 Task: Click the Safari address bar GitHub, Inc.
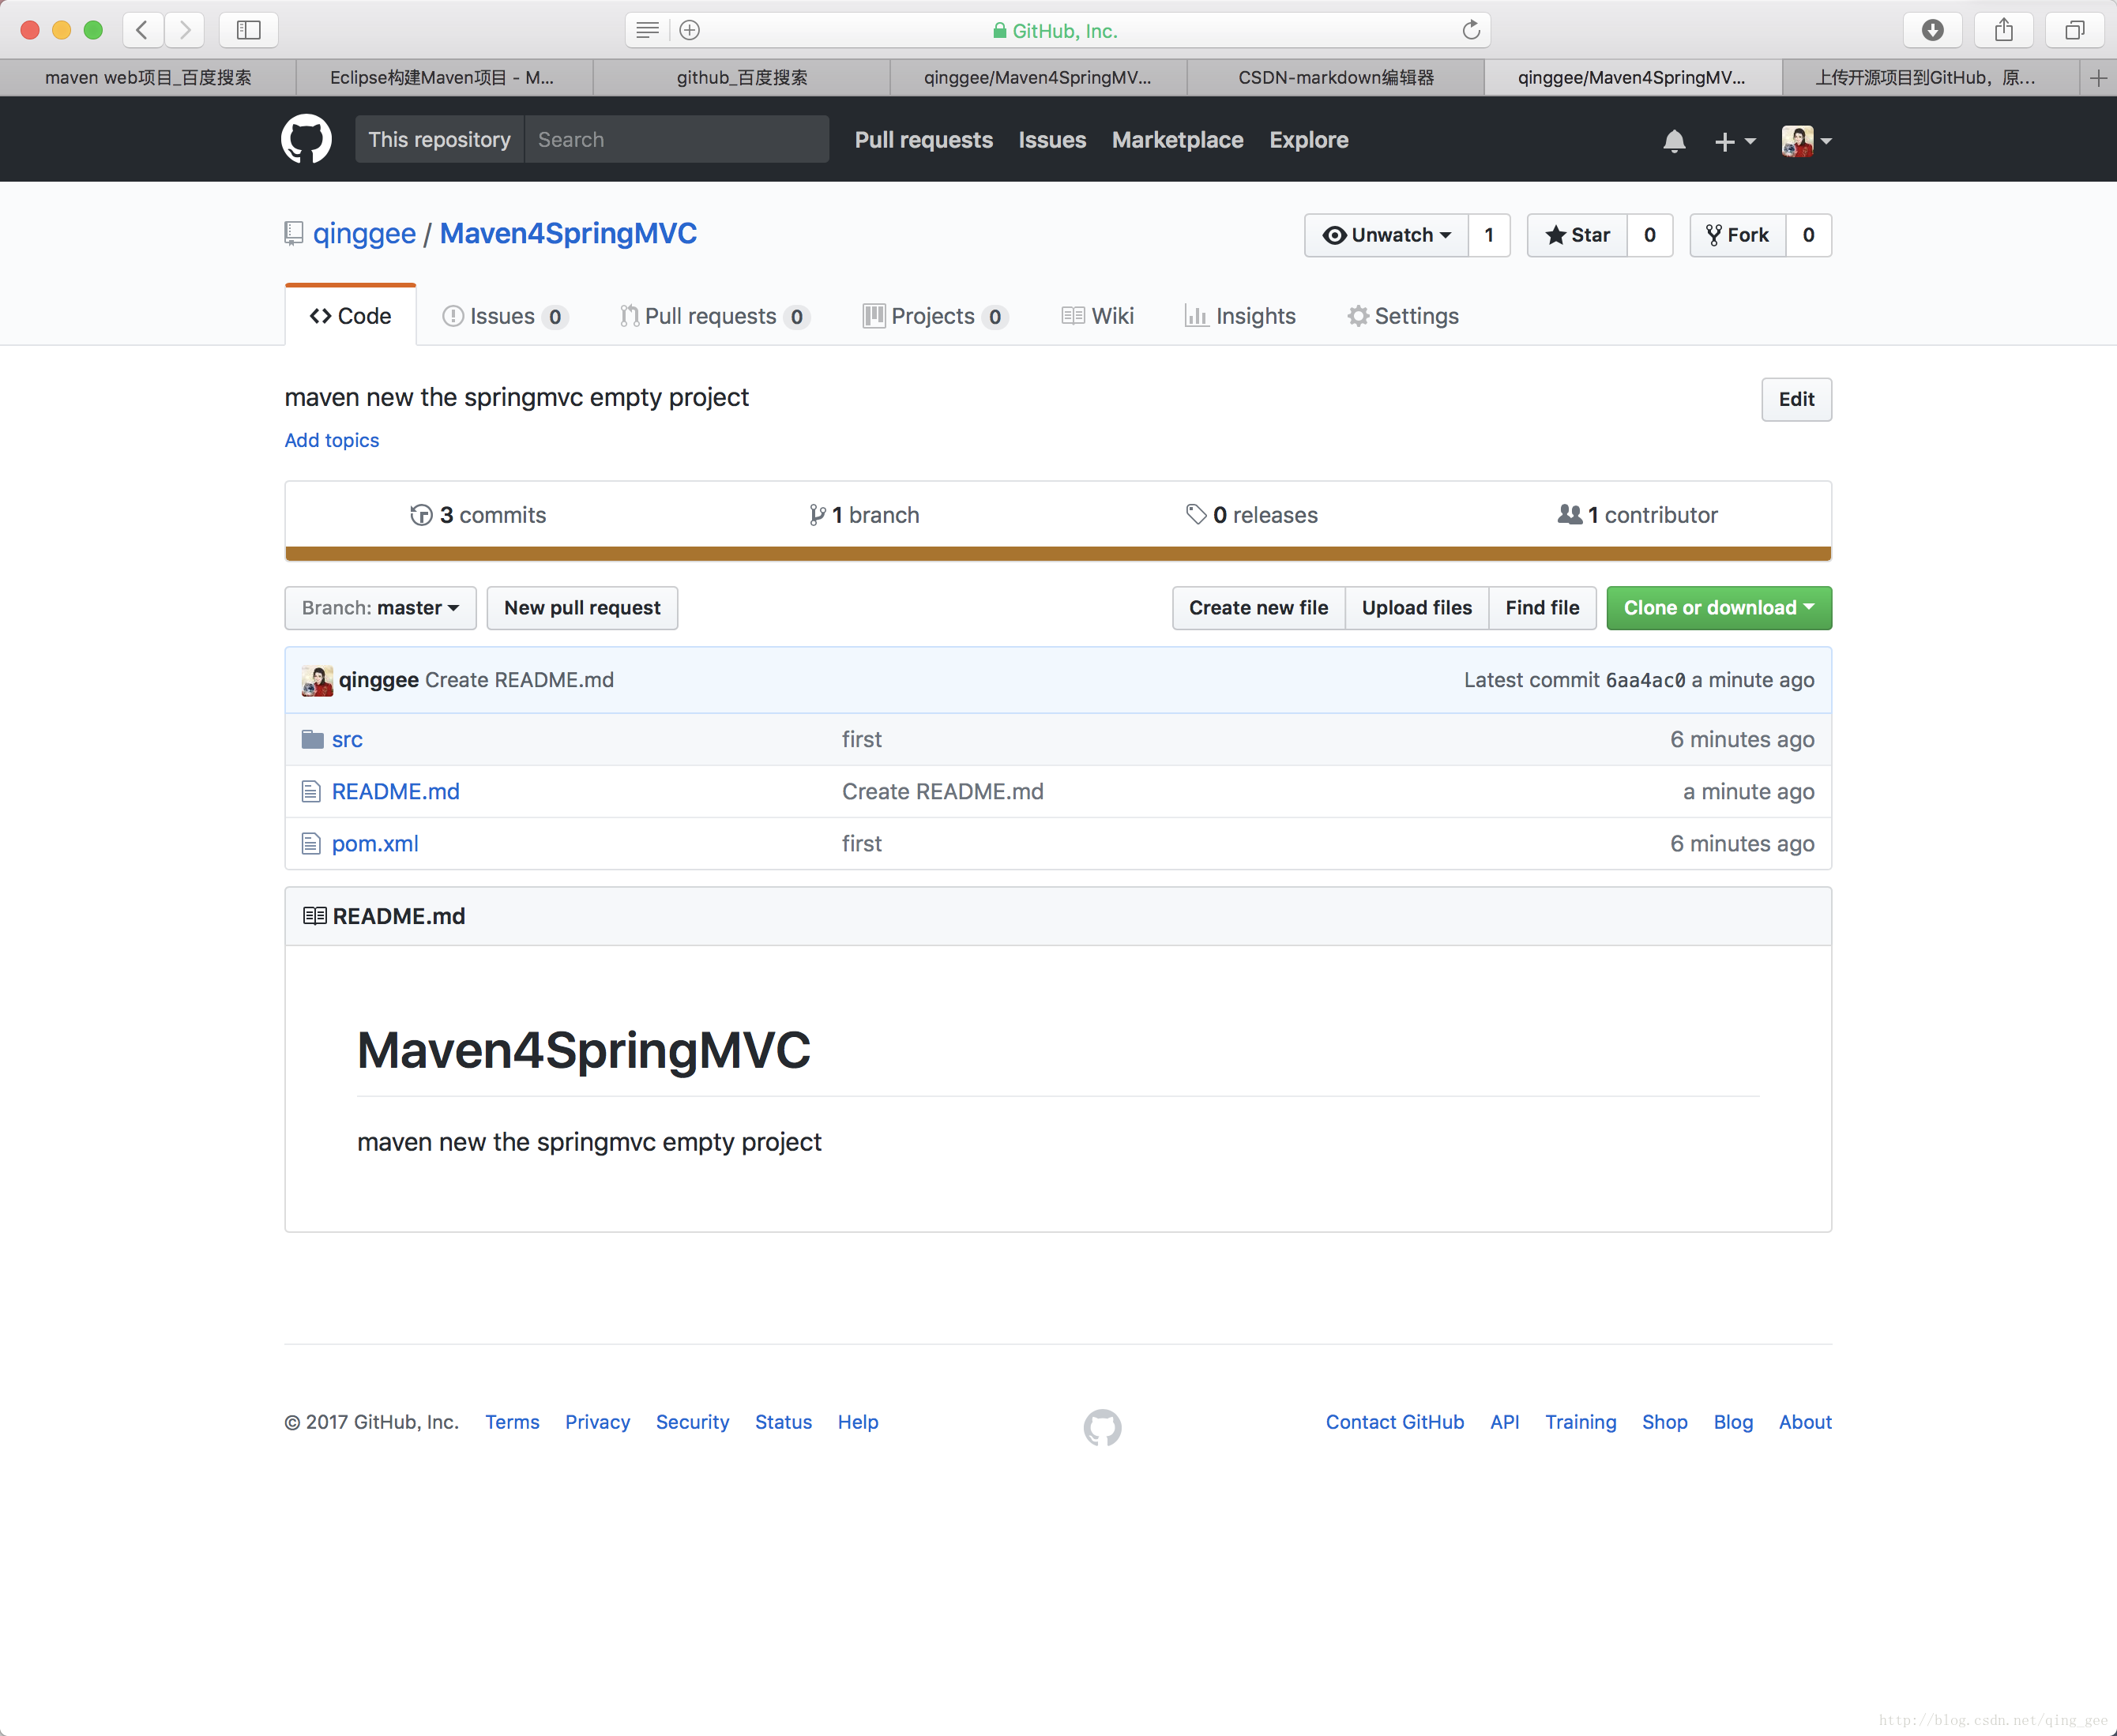[x=1058, y=30]
